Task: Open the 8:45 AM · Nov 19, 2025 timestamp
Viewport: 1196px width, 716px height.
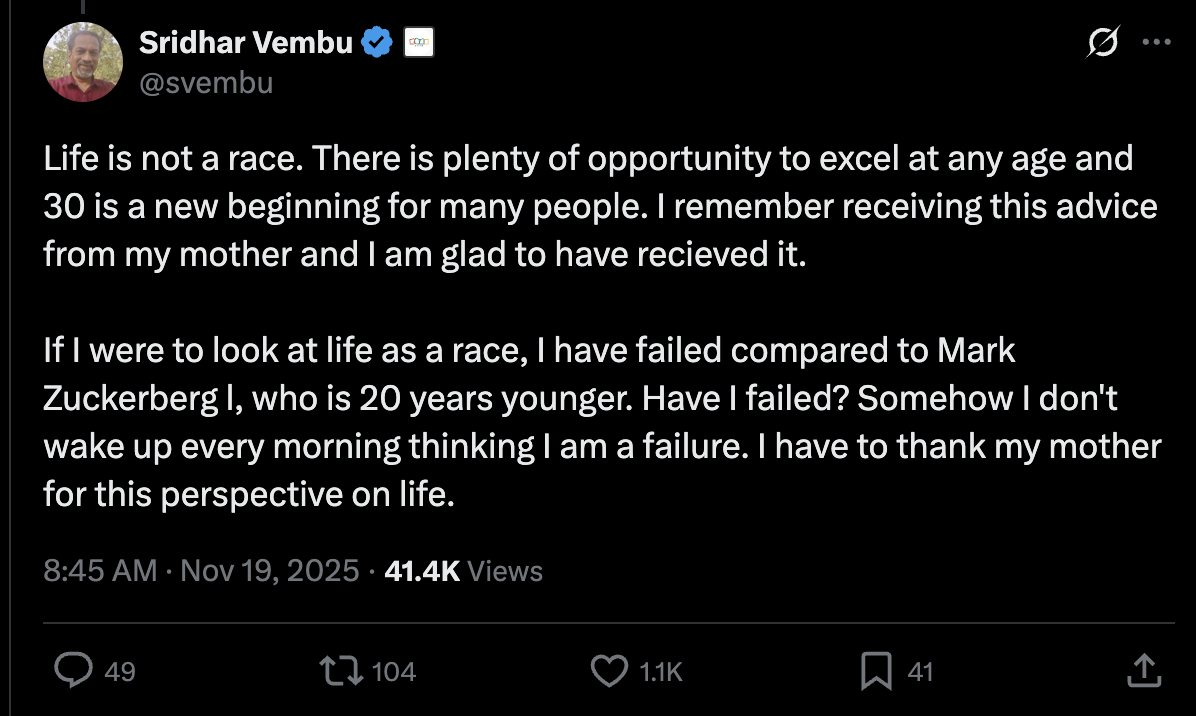Action: 201,570
